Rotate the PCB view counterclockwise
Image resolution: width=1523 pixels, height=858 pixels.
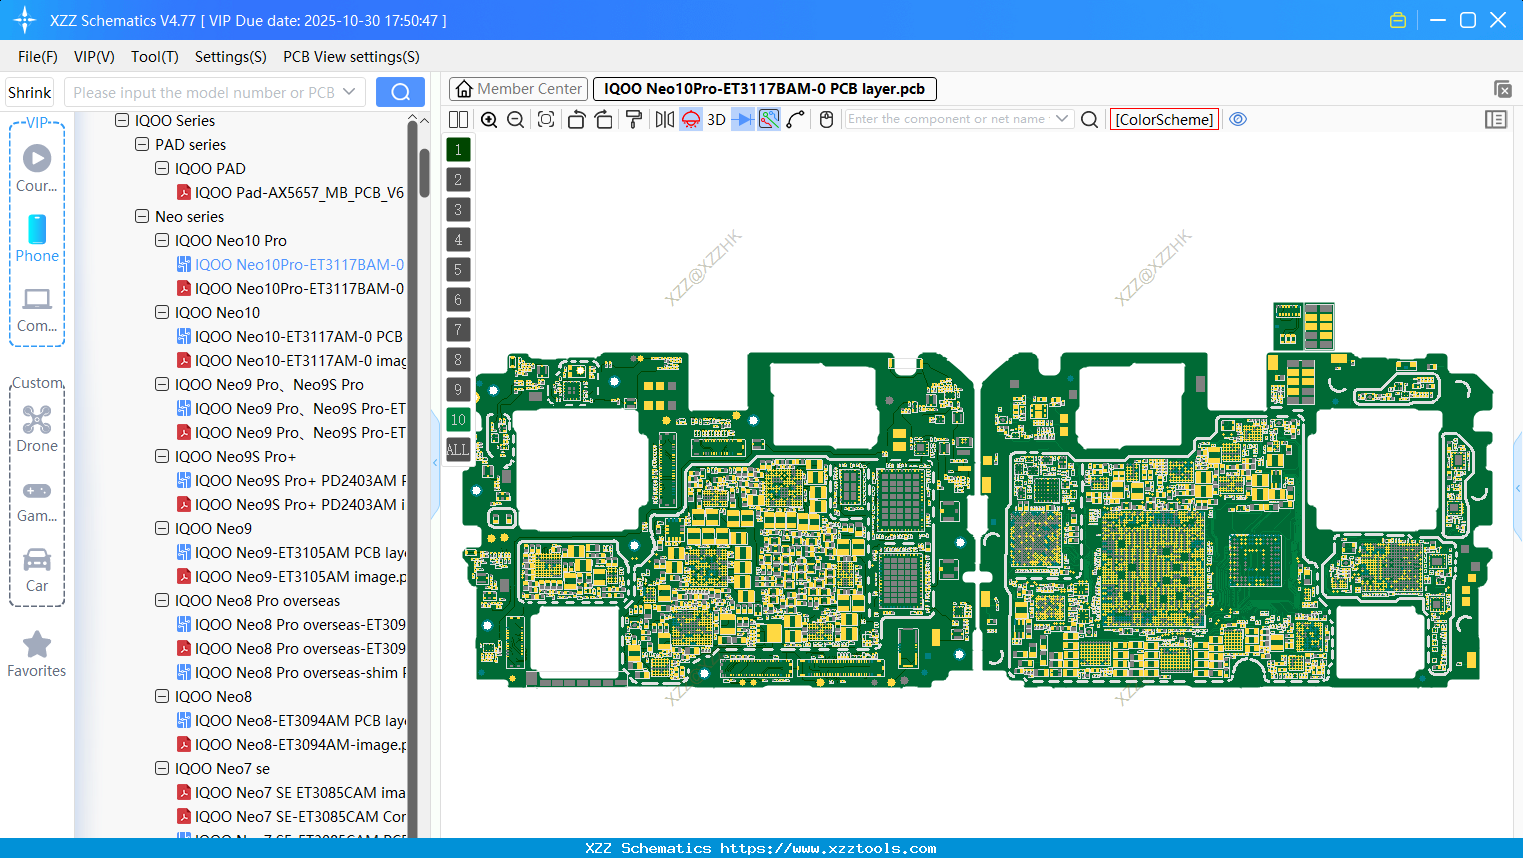[576, 119]
